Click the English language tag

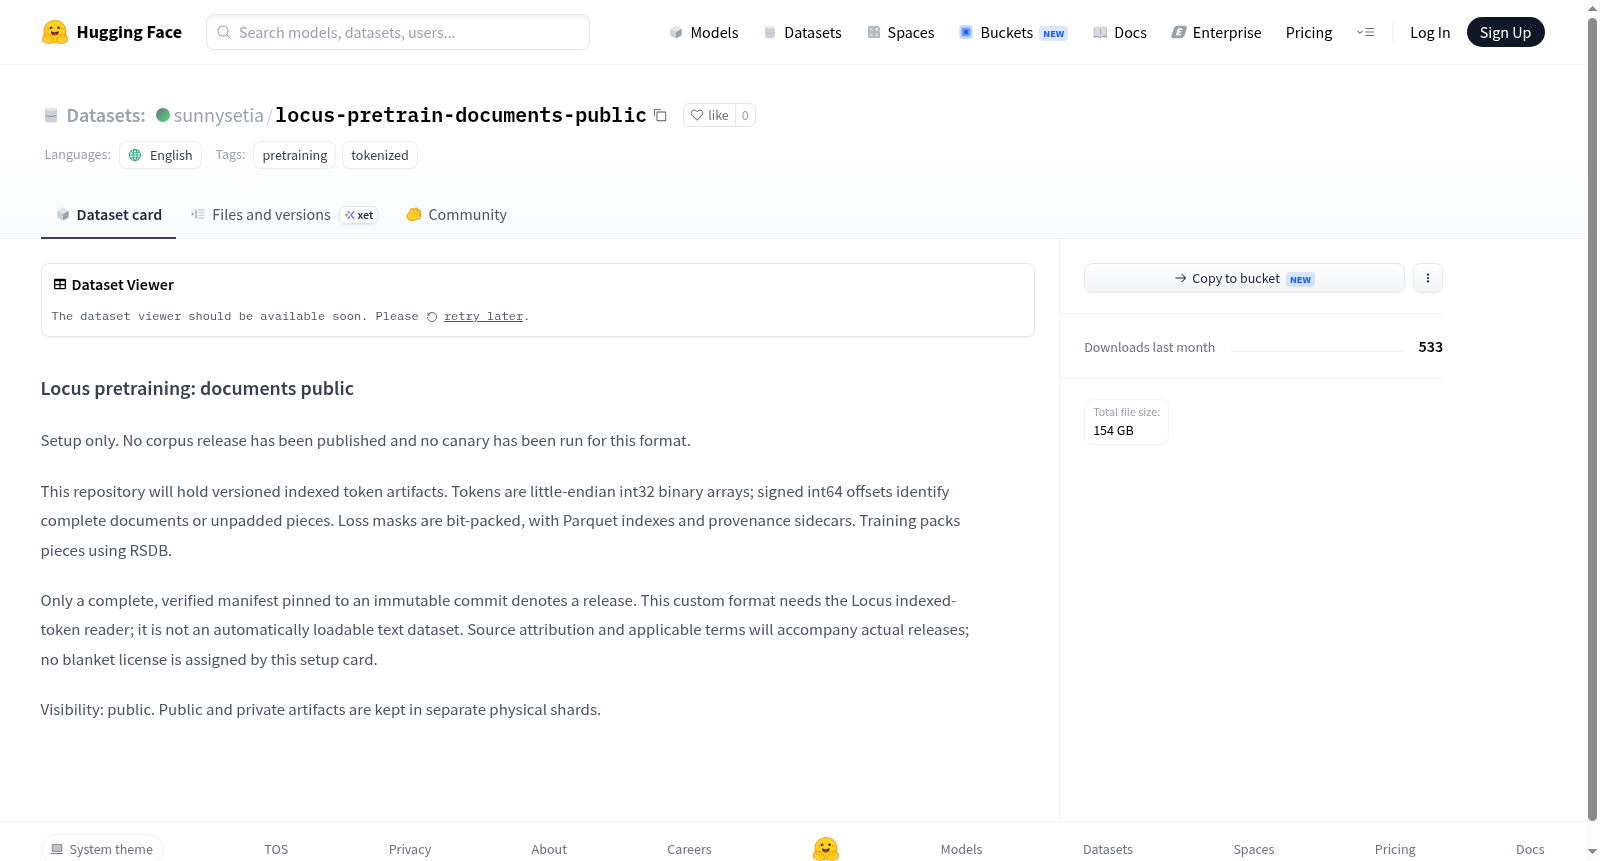160,155
